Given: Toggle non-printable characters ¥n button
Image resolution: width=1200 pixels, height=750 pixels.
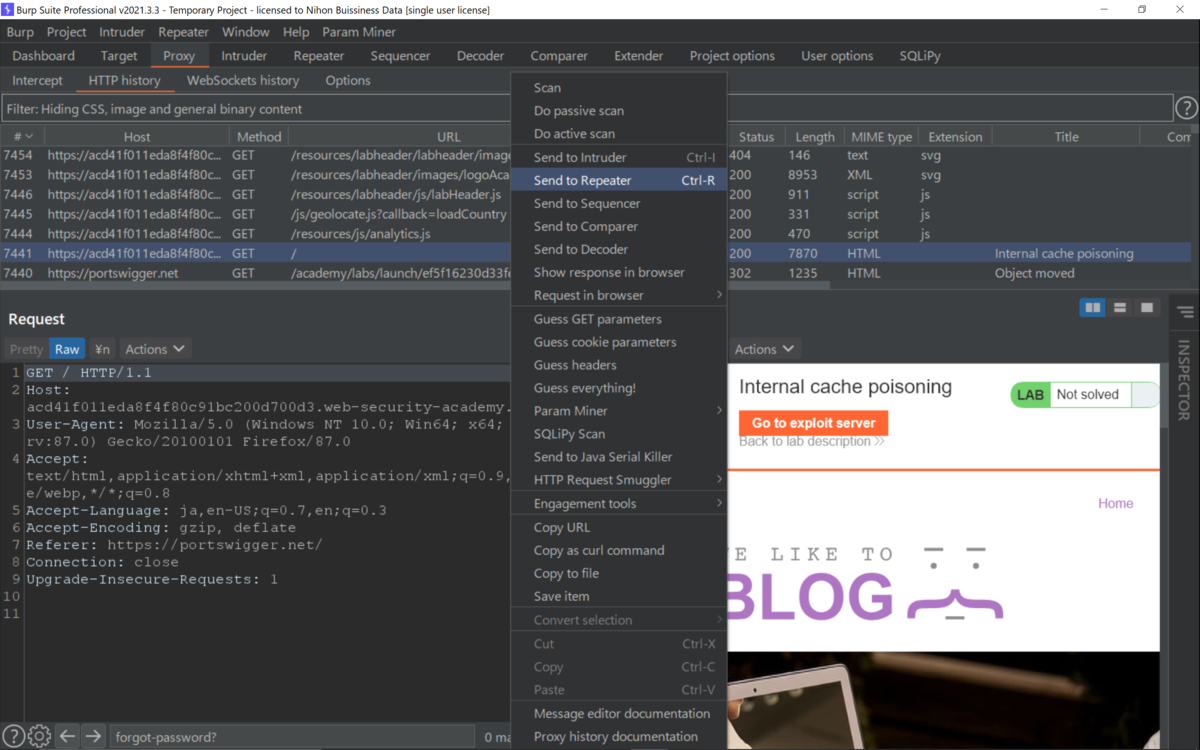Looking at the screenshot, I should 102,349.
